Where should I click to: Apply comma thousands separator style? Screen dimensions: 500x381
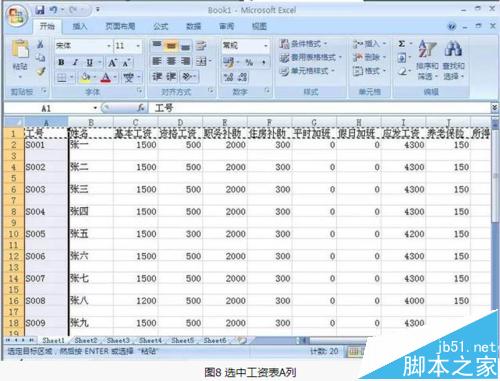click(264, 62)
